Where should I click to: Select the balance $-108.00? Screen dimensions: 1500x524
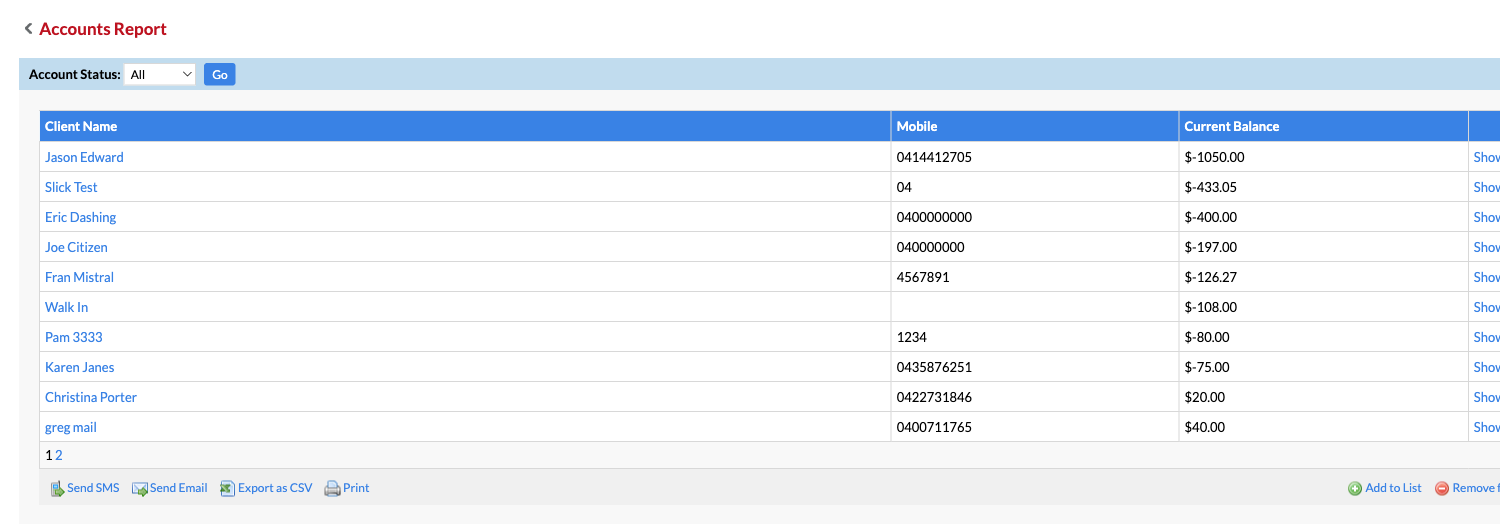pos(1211,307)
